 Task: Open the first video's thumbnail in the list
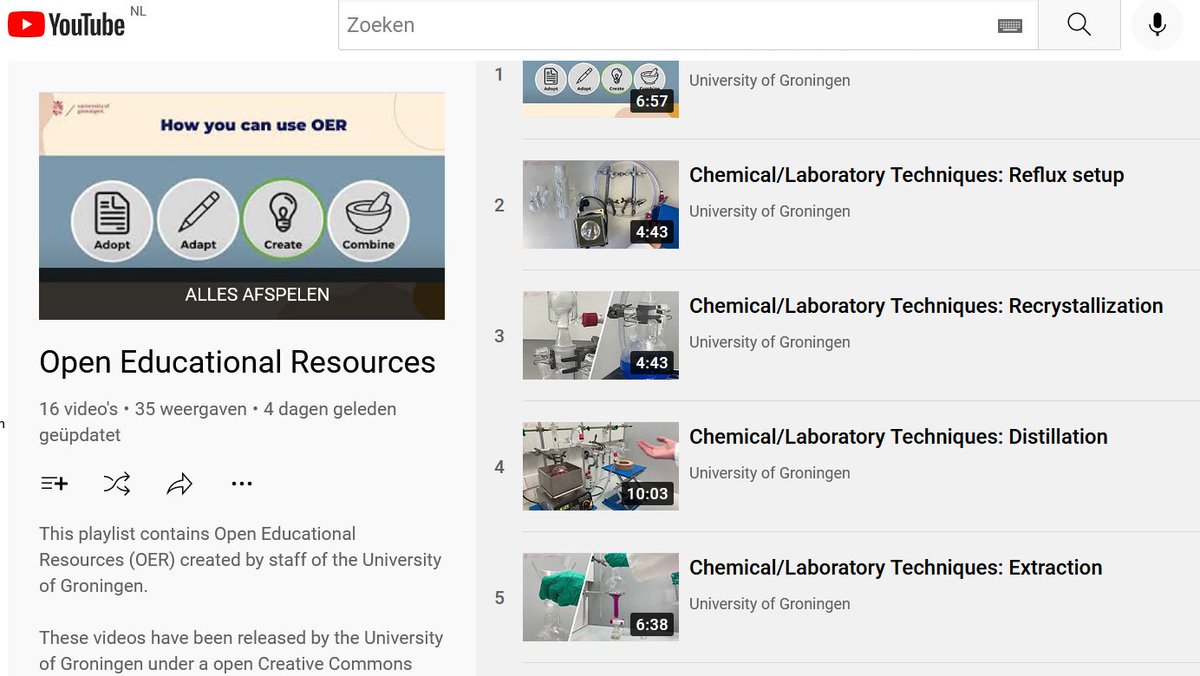point(600,88)
